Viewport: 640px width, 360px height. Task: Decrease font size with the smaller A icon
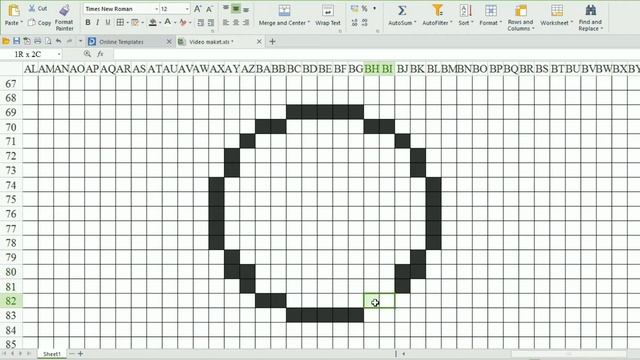(x=209, y=9)
